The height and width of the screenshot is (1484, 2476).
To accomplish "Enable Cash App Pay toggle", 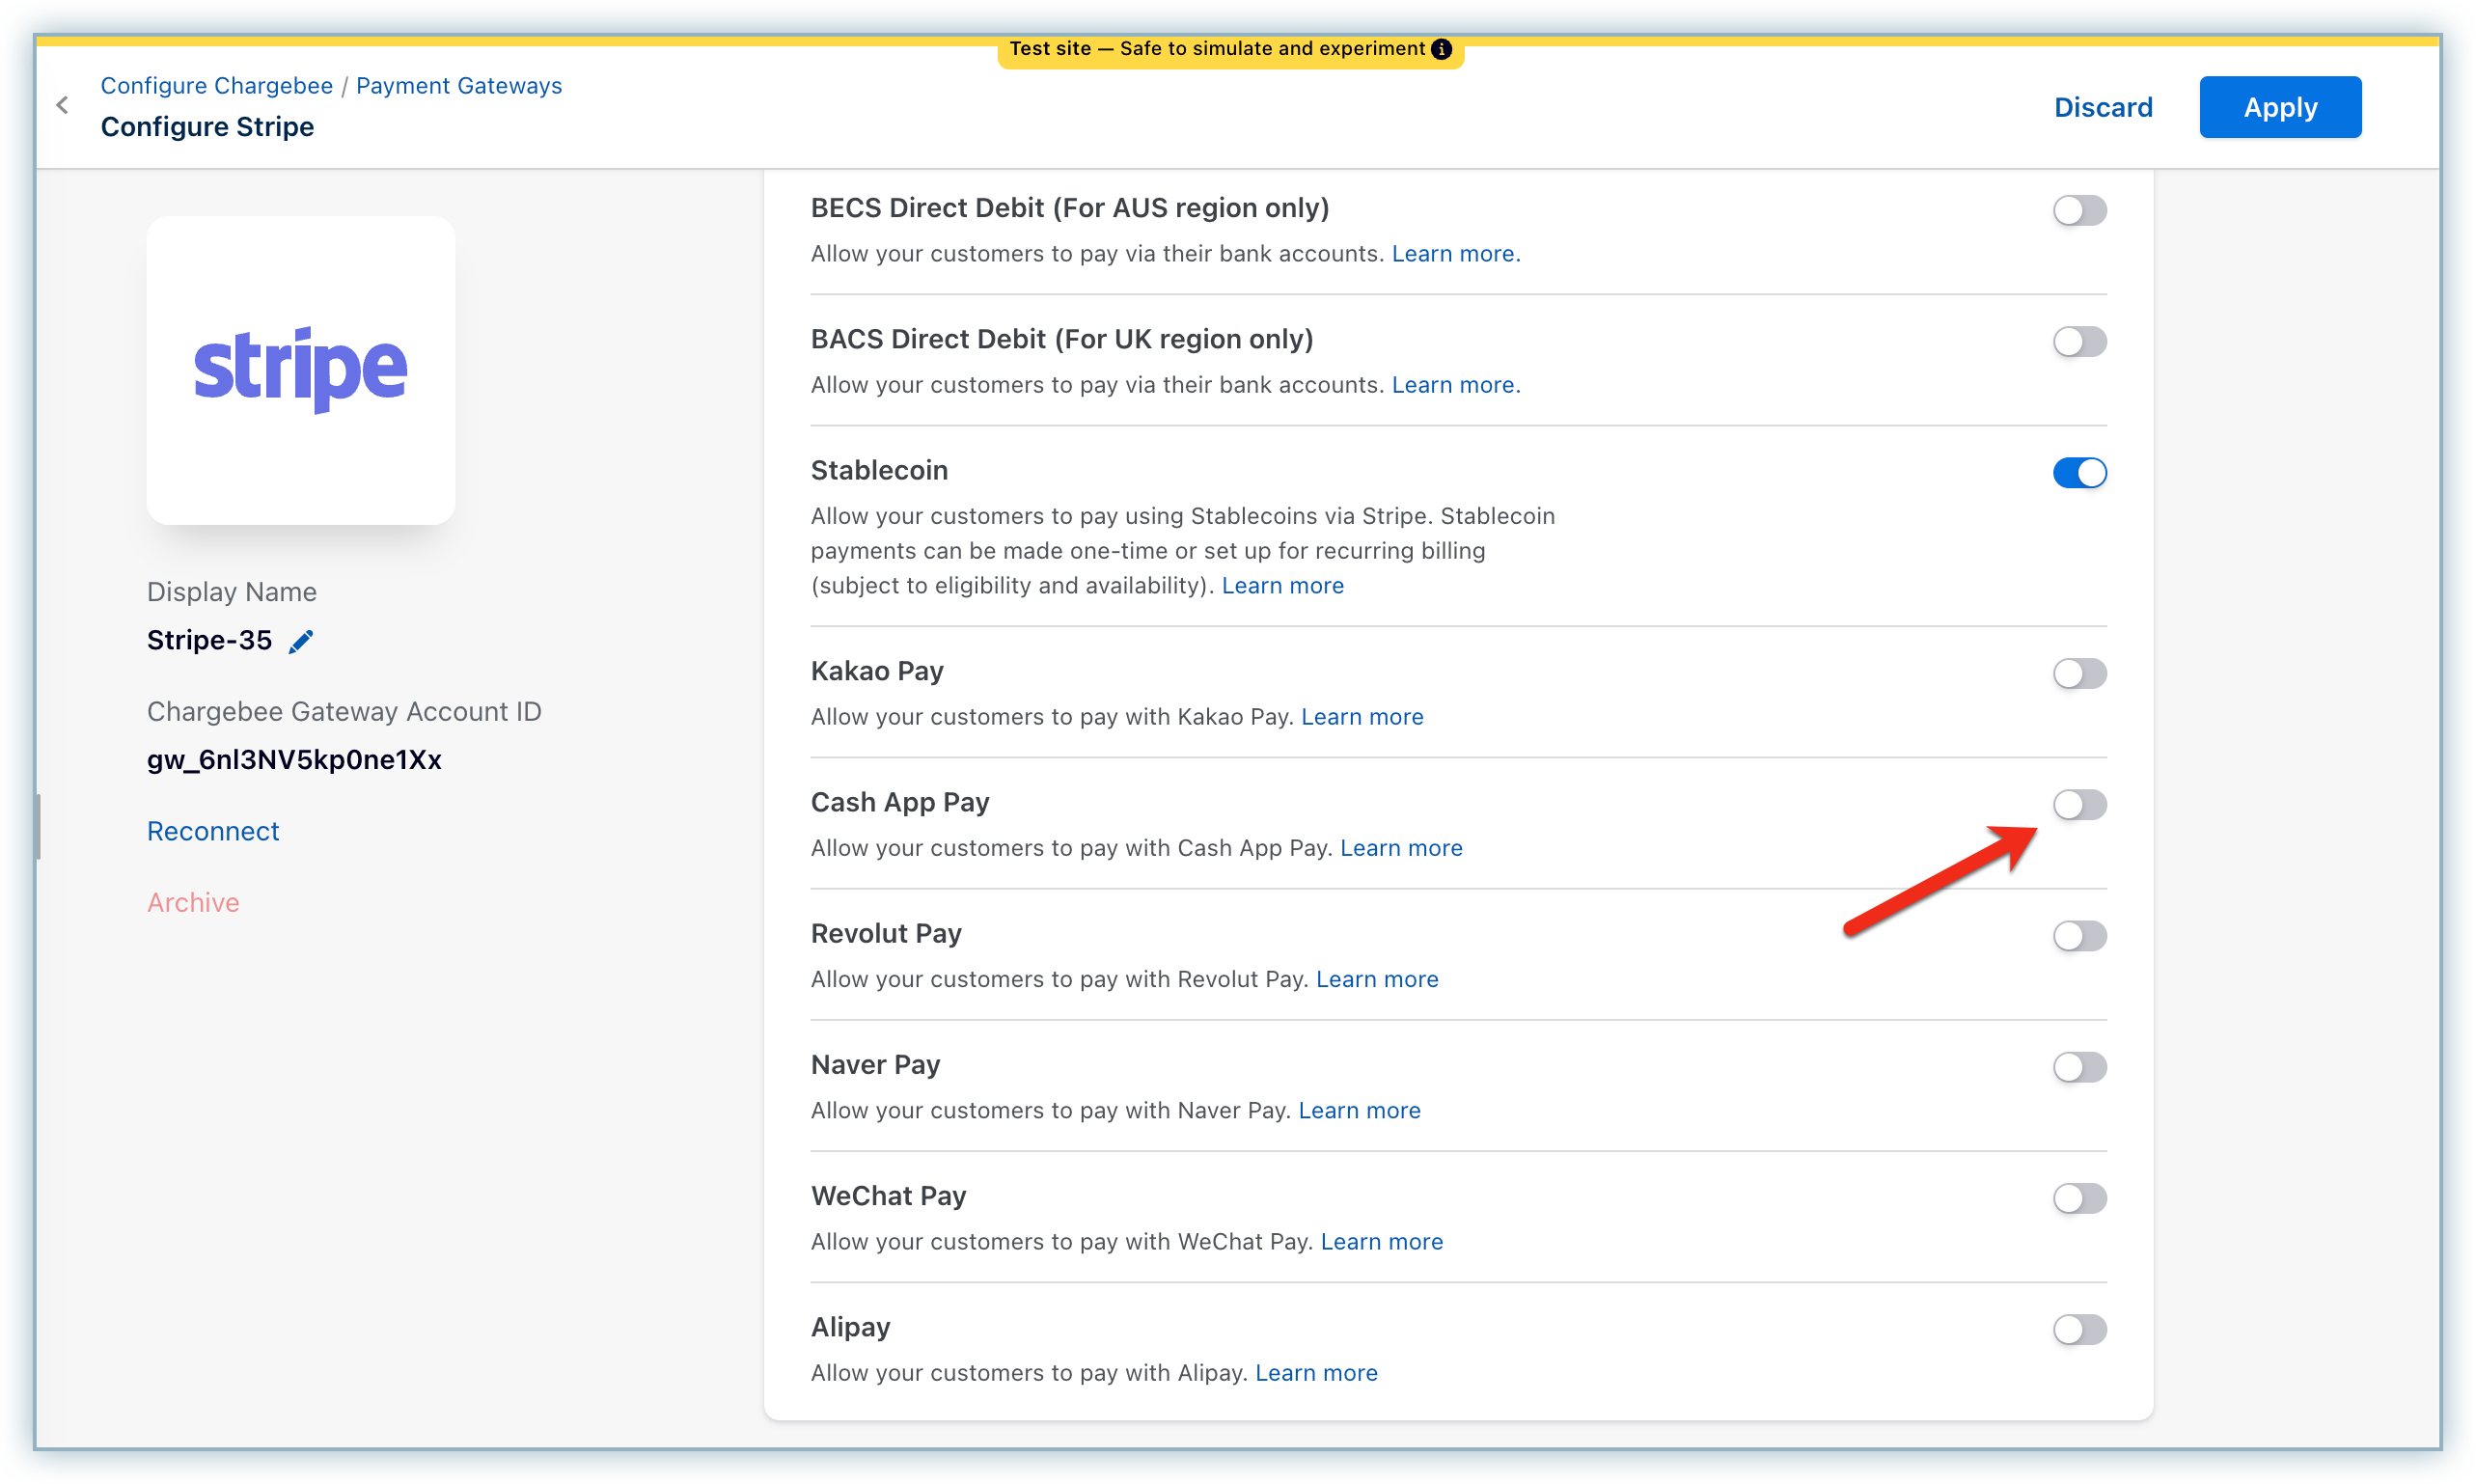I will tap(2079, 804).
